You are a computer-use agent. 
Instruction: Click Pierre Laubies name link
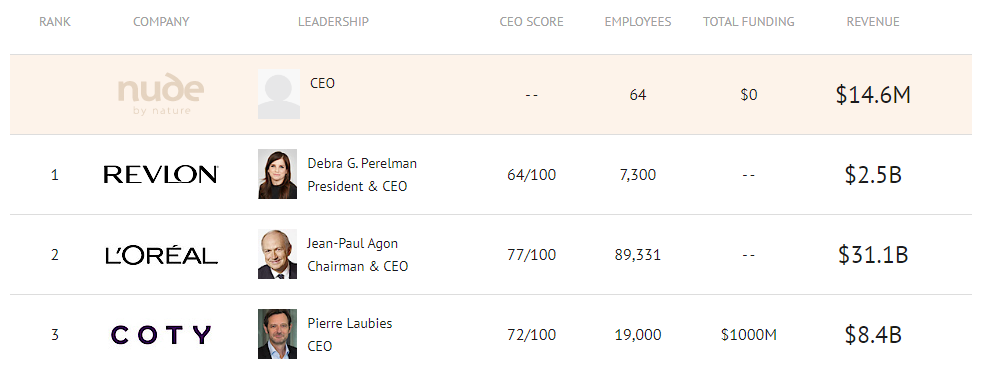click(x=350, y=323)
